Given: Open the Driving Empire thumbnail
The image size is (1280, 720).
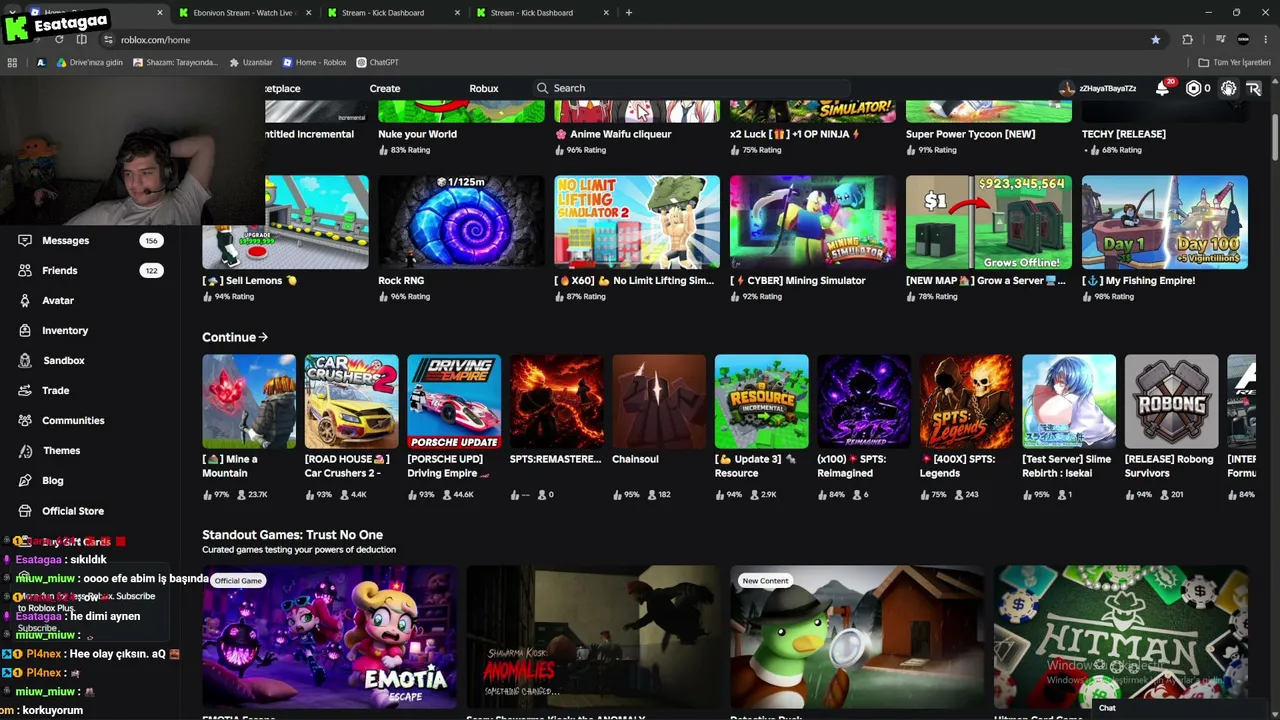Looking at the screenshot, I should point(454,401).
